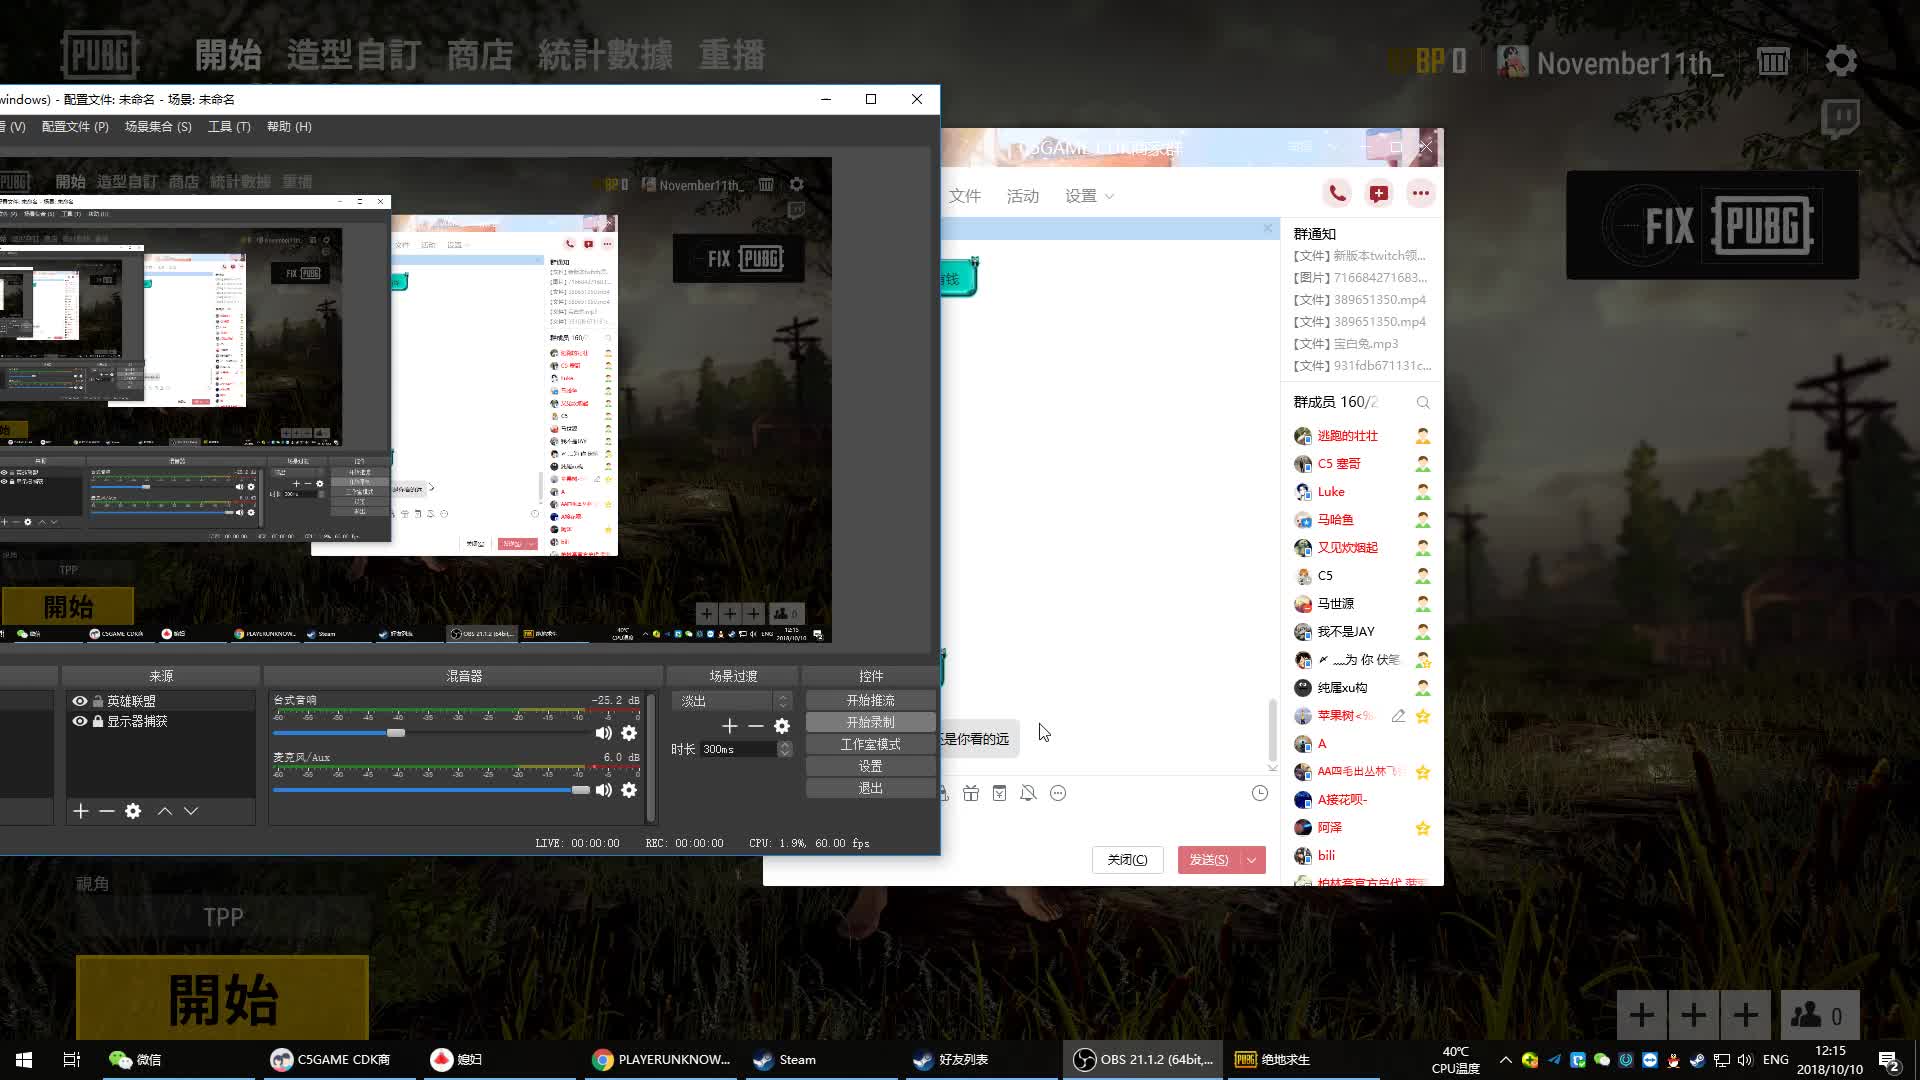Open the 淡出 transition dropdown
Image resolution: width=1920 pixels, height=1080 pixels.
[x=732, y=701]
